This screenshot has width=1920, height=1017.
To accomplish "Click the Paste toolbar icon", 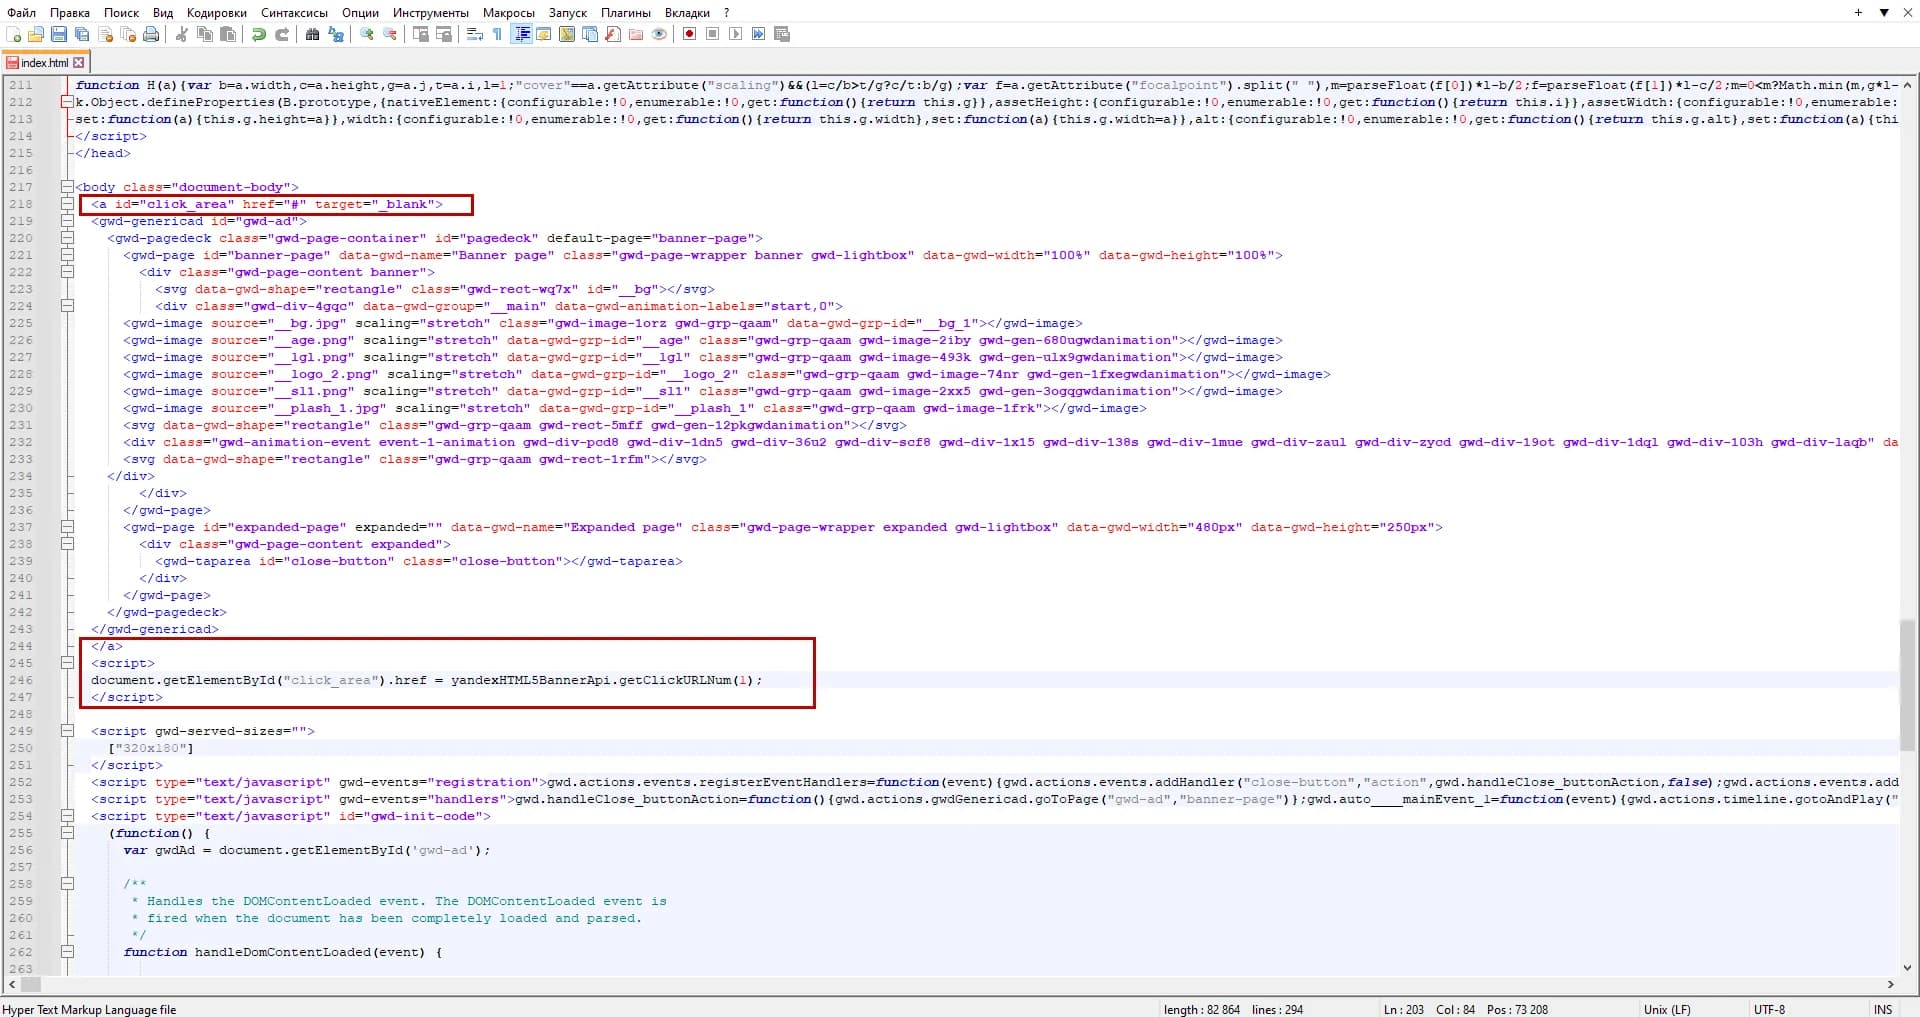I will [x=228, y=35].
